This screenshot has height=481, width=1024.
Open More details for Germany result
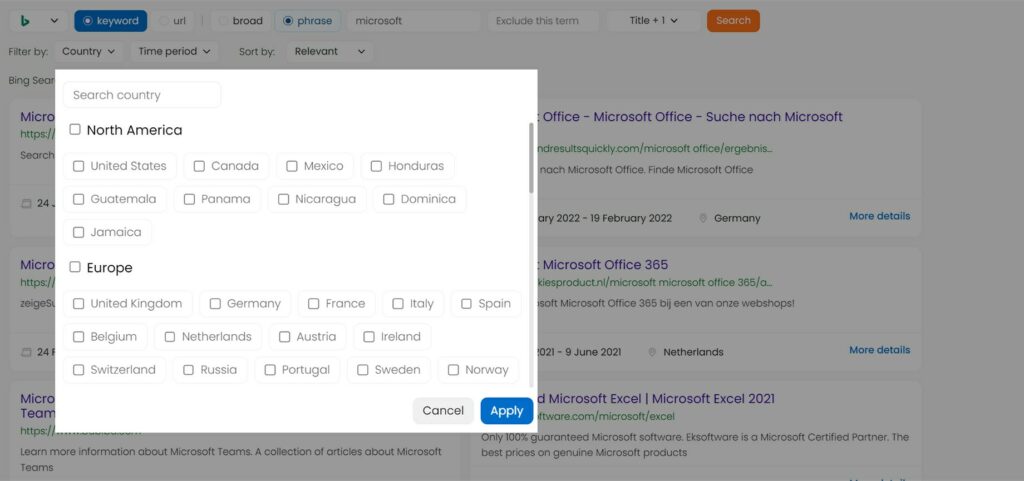click(879, 216)
